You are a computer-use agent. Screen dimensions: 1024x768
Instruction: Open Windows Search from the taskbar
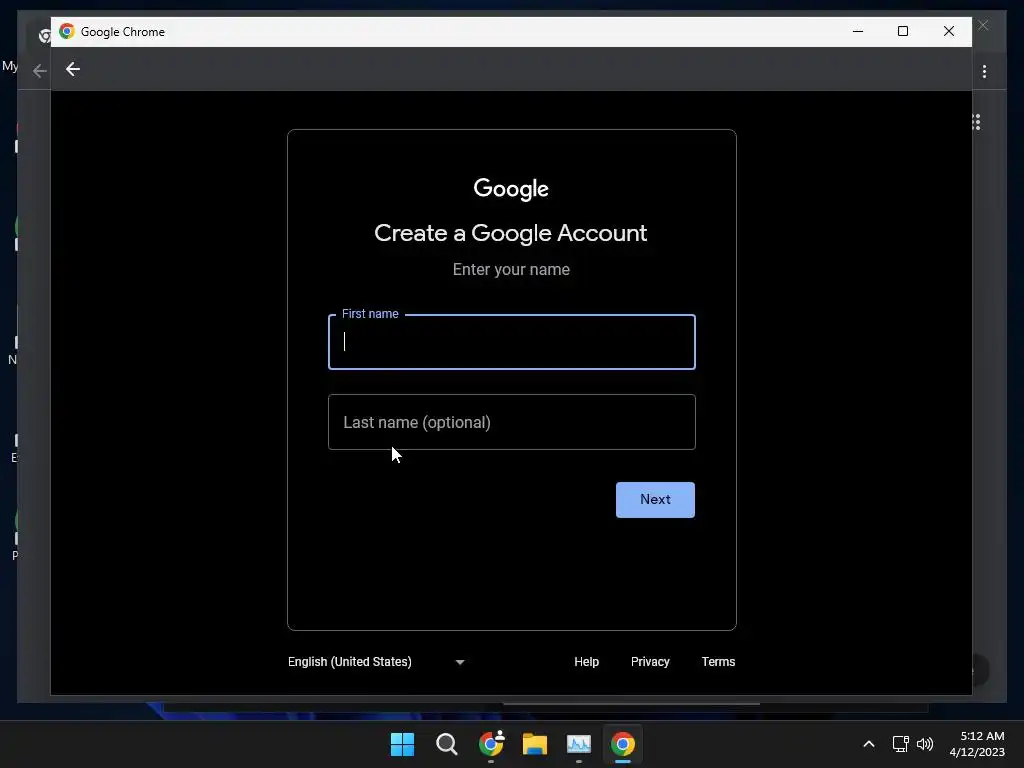447,744
